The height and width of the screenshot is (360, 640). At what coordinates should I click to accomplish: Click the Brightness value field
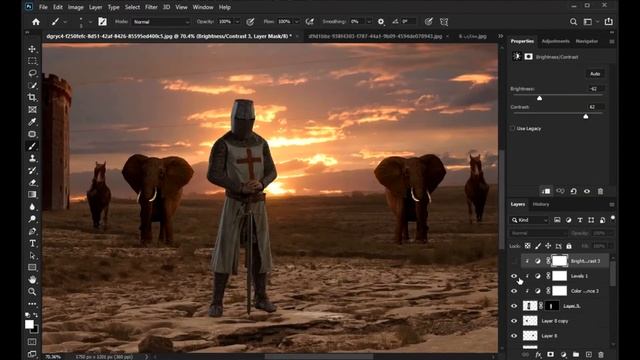[595, 89]
